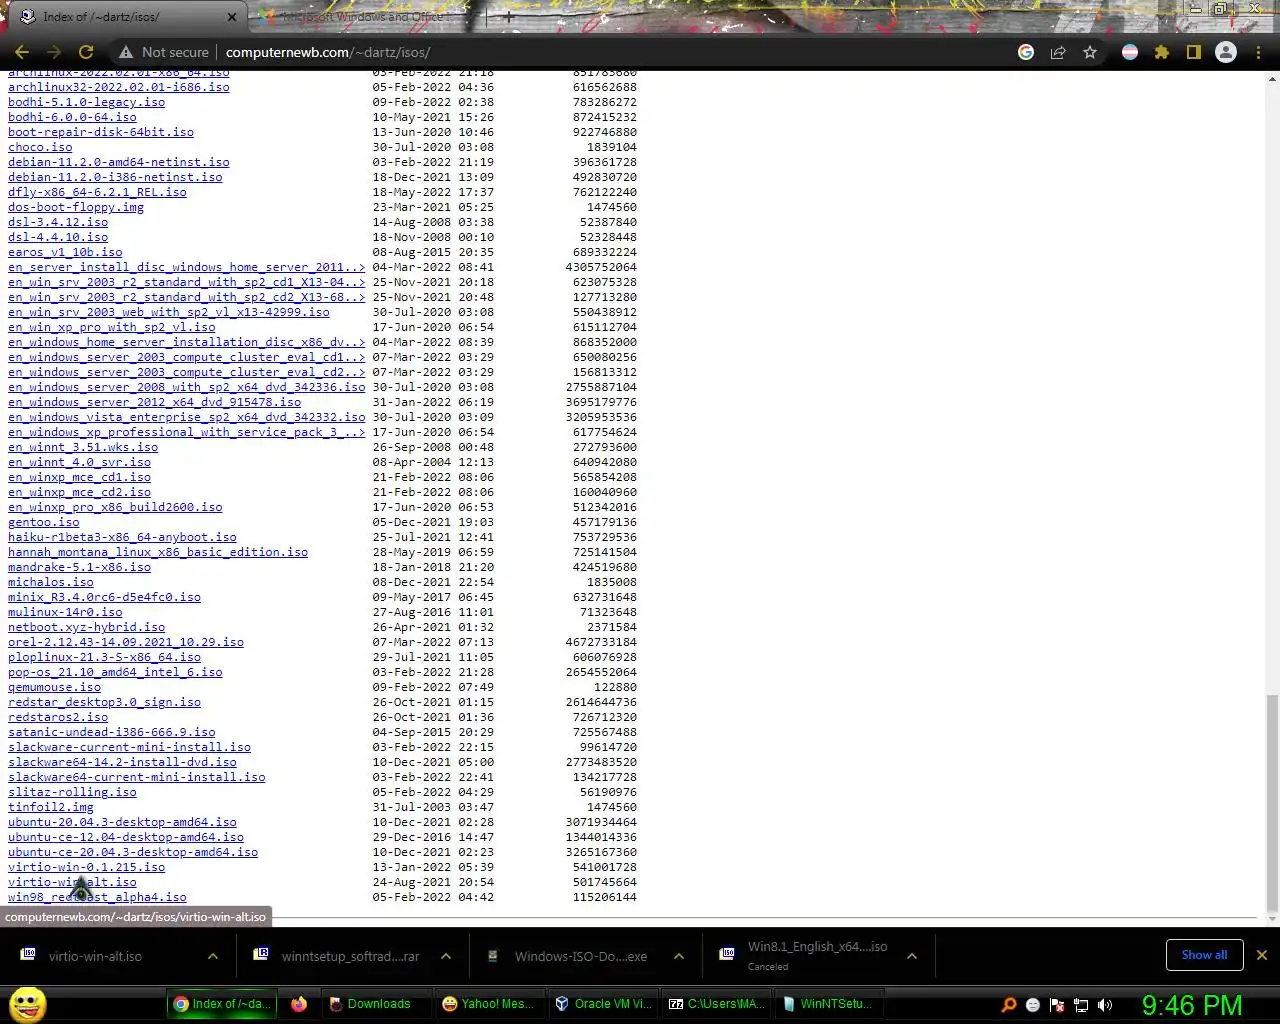
Task: Open the Google icon in the address bar
Action: (x=1026, y=52)
